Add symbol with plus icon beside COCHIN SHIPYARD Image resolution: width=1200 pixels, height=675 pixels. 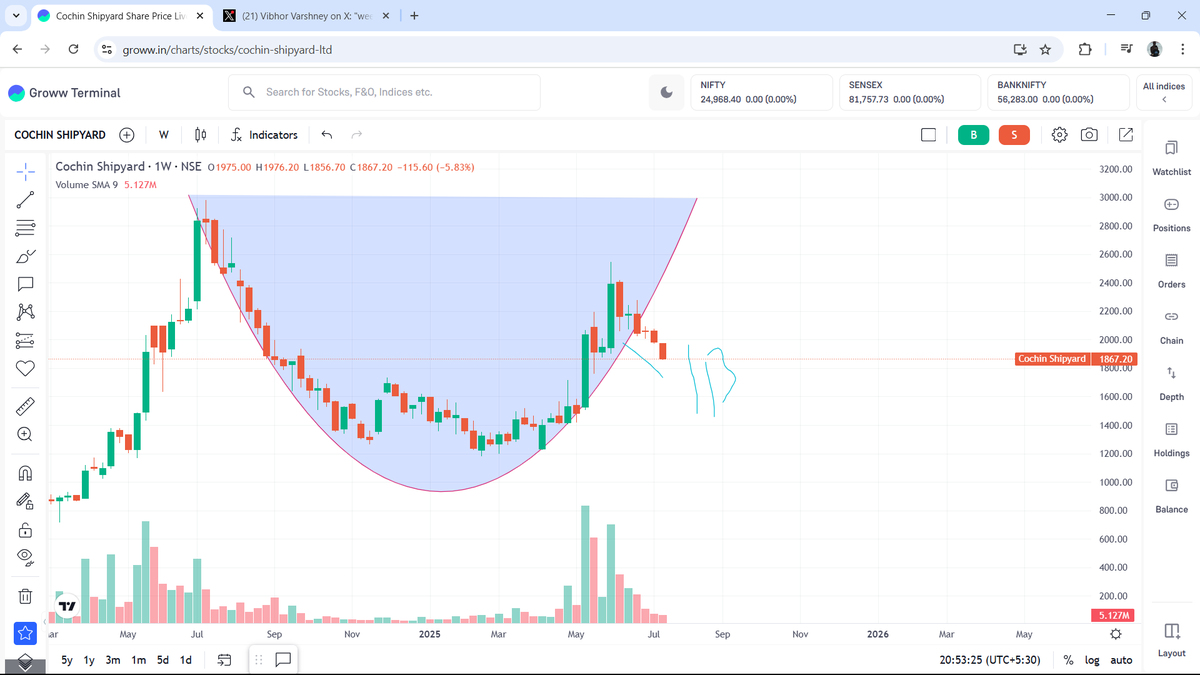point(127,135)
